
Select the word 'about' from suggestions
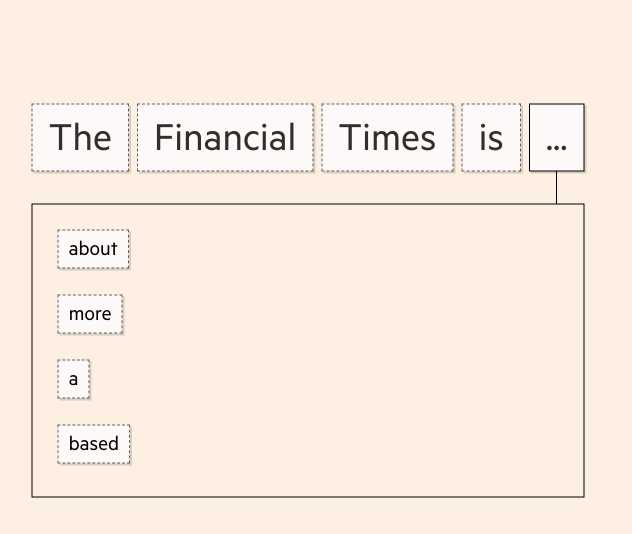[94, 249]
